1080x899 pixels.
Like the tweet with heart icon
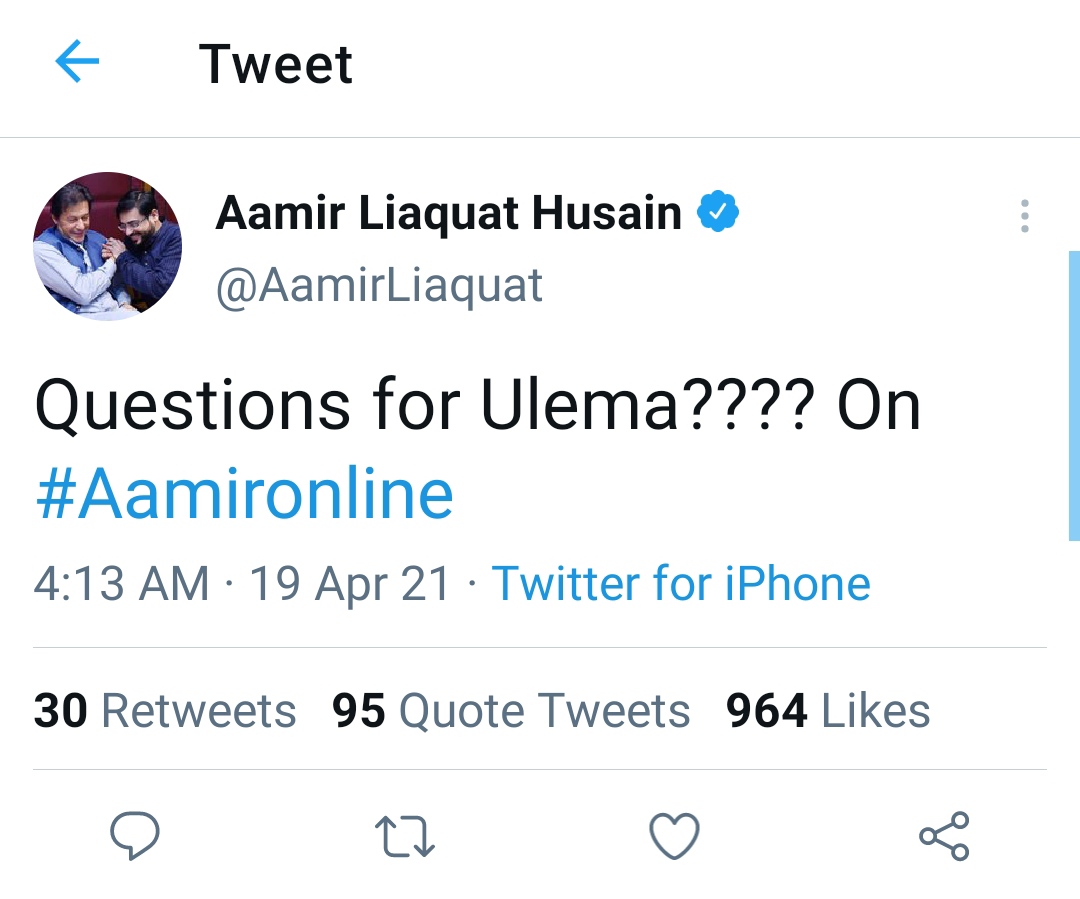pyautogui.click(x=674, y=836)
